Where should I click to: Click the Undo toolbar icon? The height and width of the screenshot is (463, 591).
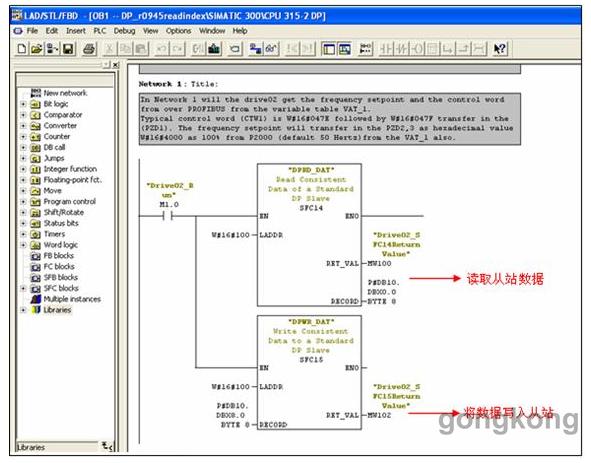(162, 49)
